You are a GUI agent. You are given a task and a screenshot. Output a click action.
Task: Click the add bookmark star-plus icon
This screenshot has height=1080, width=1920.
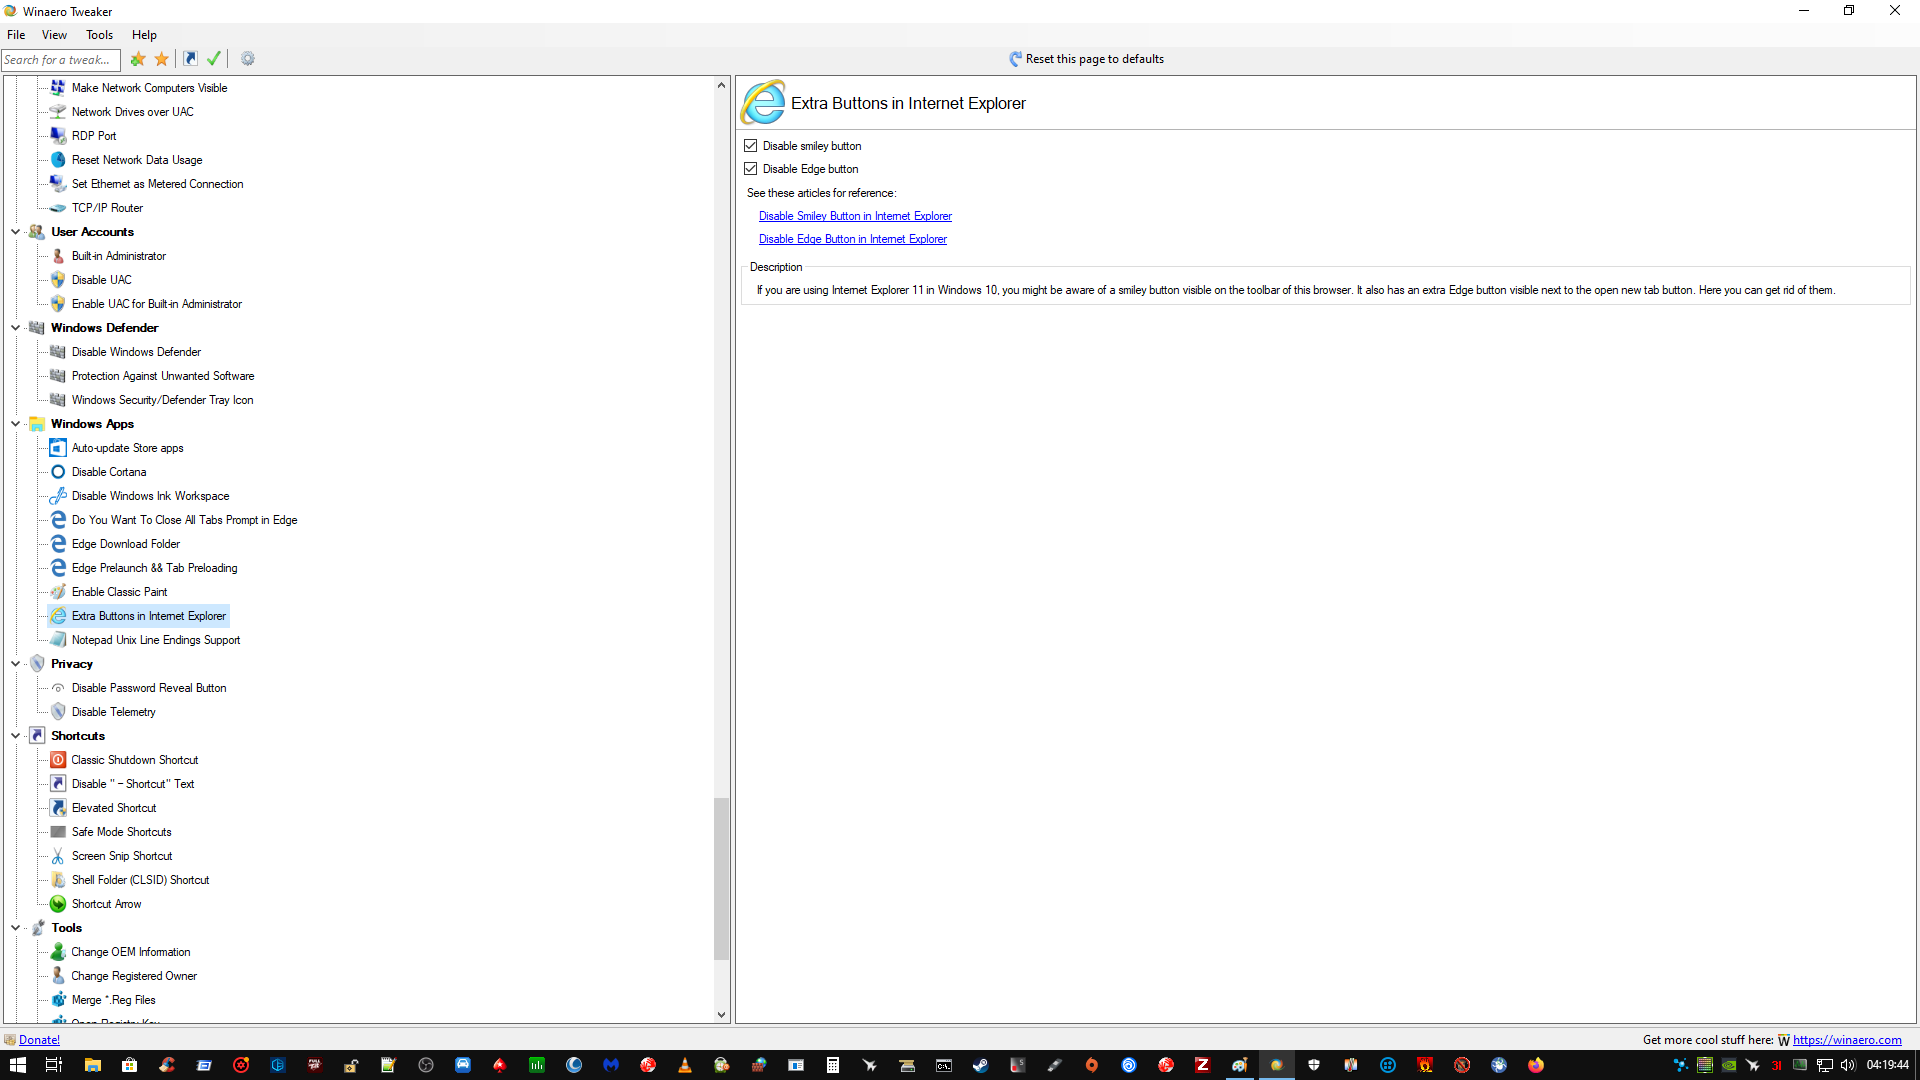138,59
